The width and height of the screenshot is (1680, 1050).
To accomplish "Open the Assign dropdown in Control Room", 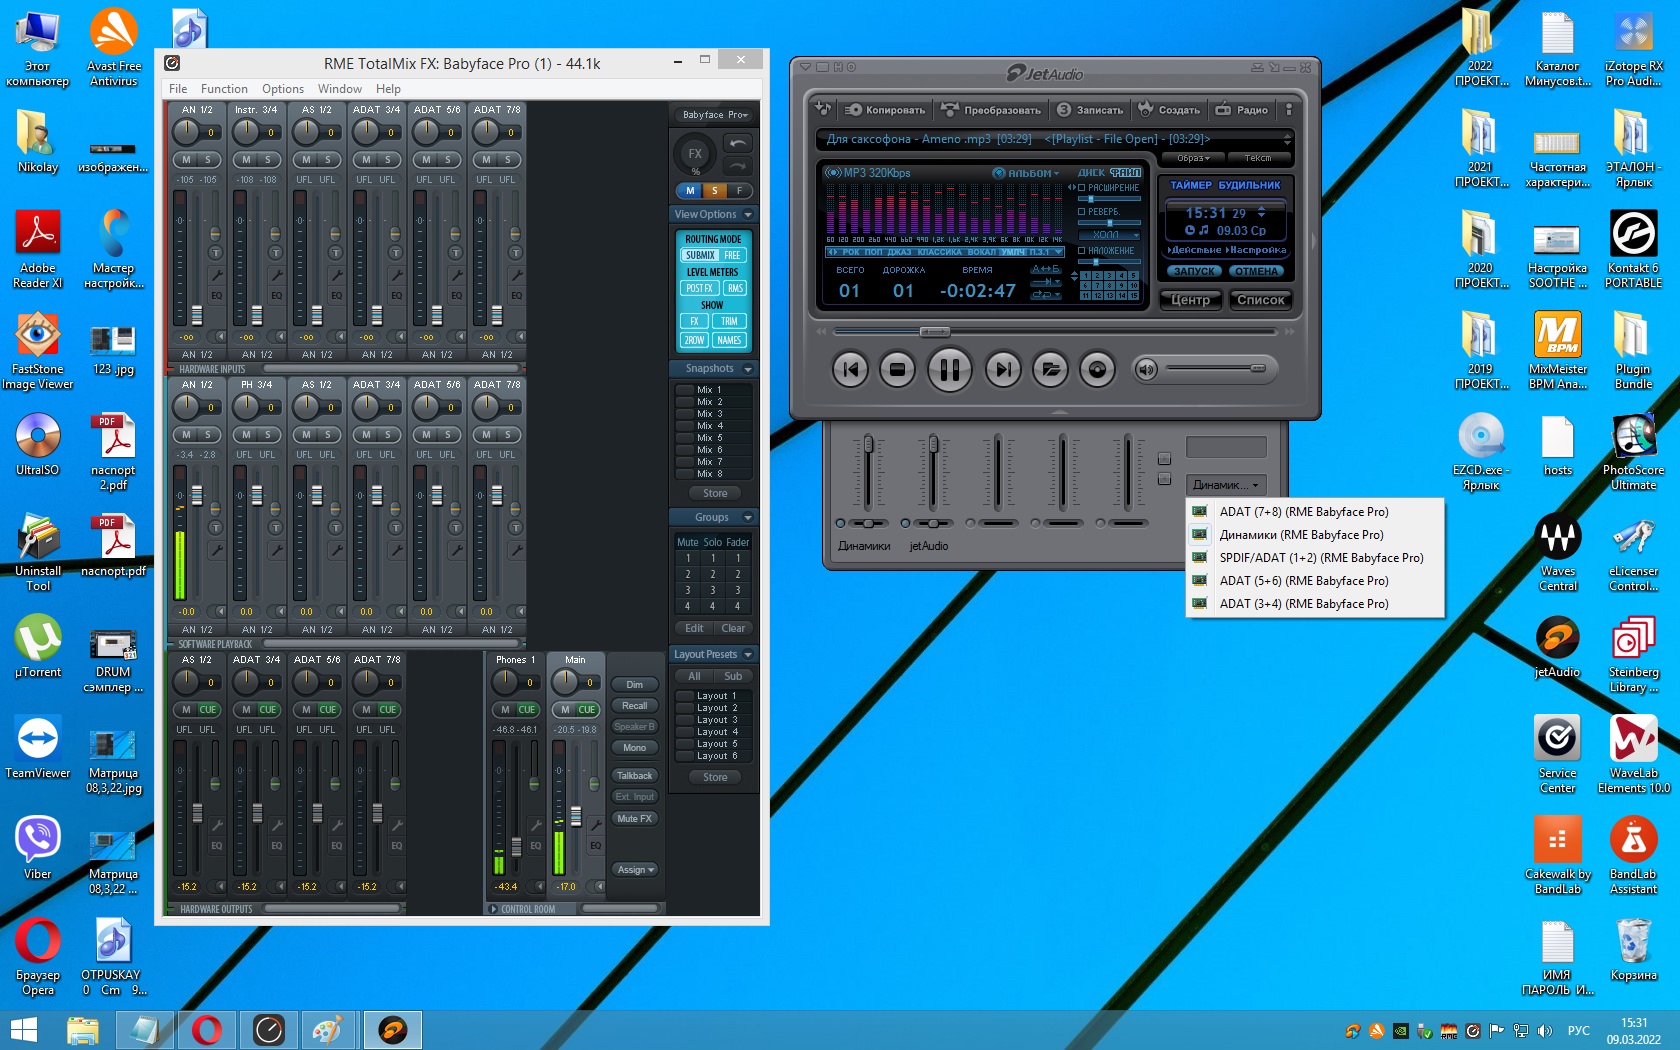I will coord(634,870).
